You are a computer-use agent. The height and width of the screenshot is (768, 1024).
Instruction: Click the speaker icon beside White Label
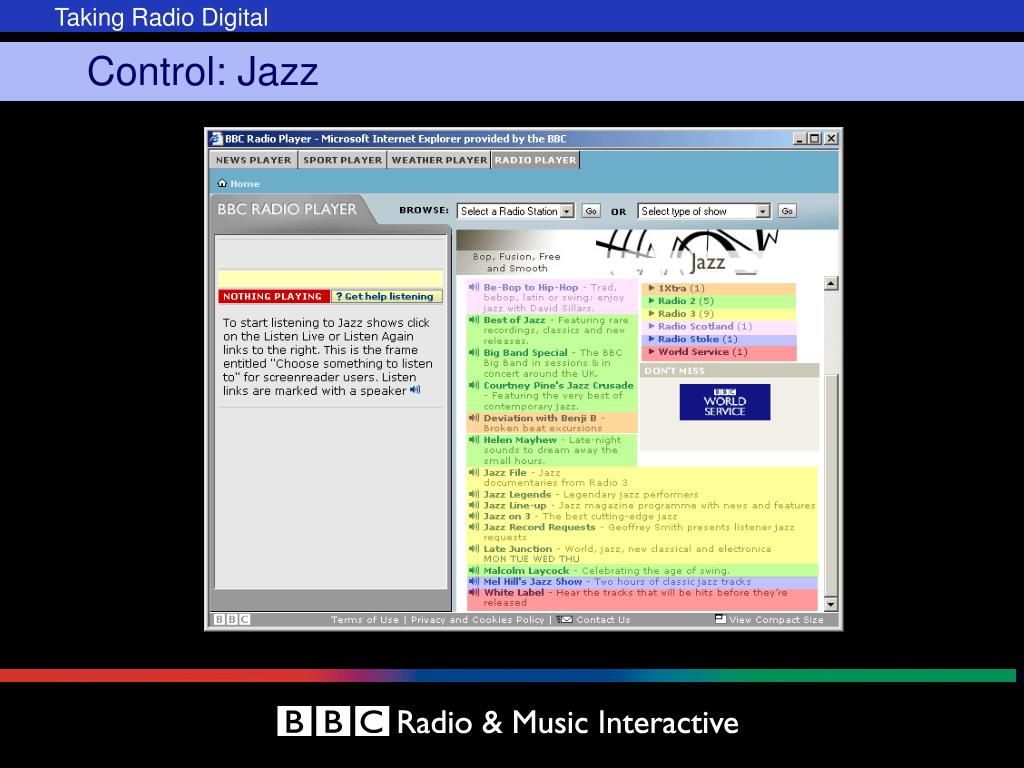pos(474,592)
